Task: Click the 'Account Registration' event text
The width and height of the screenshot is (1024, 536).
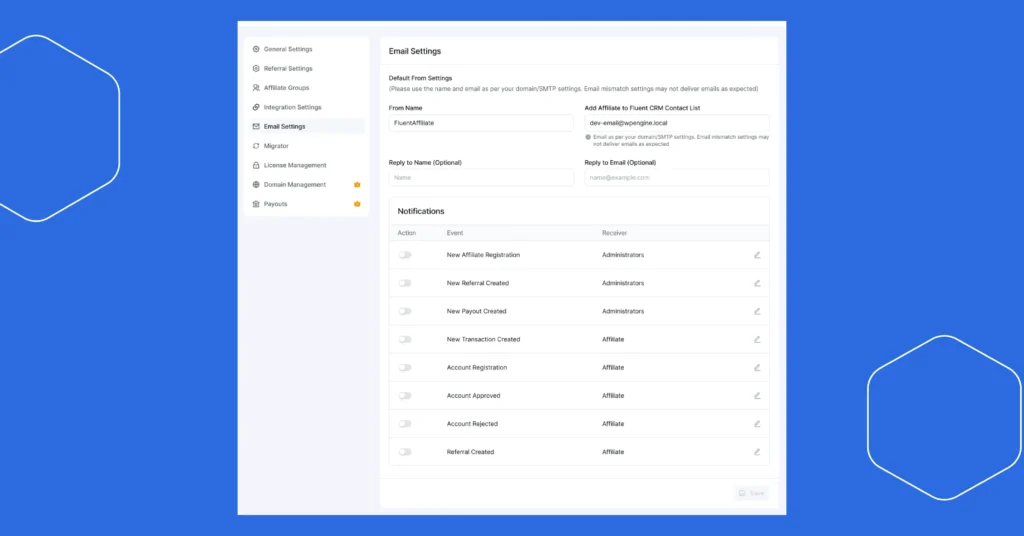Action: [x=477, y=368]
